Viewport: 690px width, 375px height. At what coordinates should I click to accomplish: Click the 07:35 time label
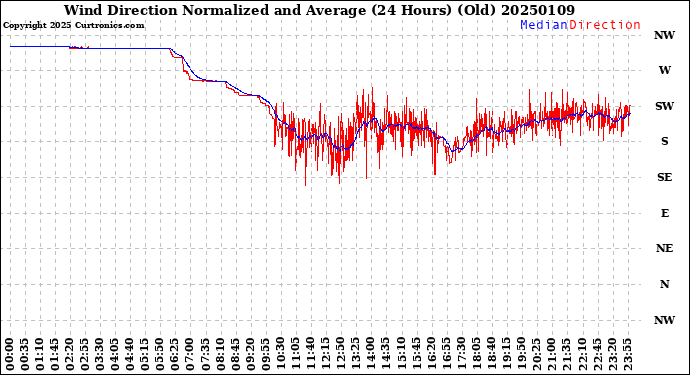click(x=206, y=355)
